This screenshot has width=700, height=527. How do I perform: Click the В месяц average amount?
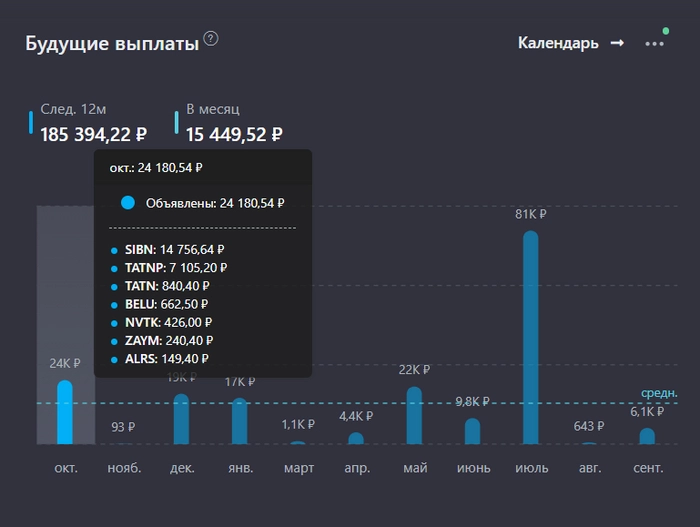click(x=234, y=134)
